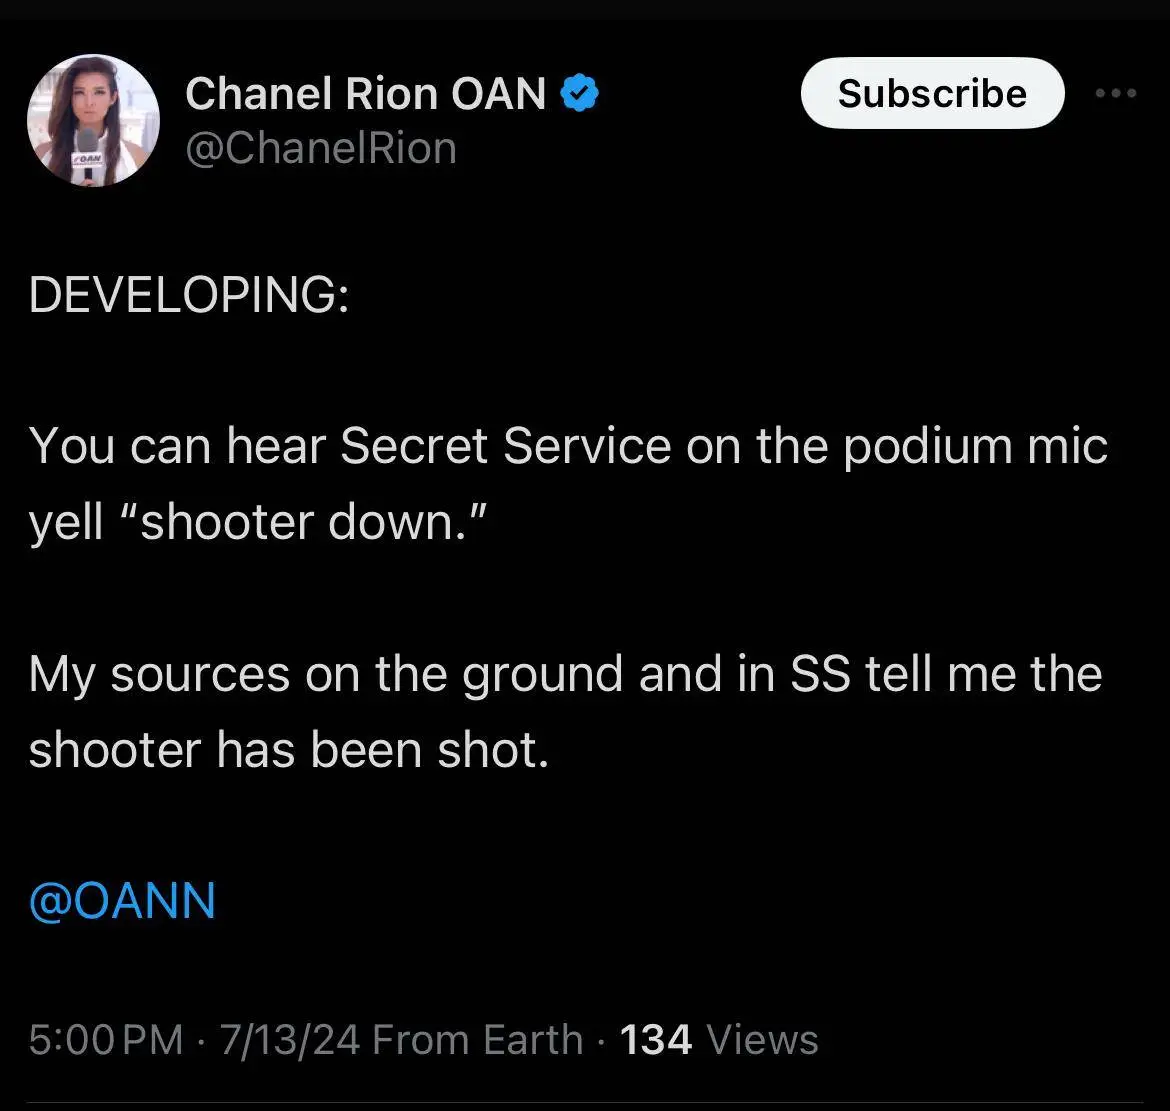
Task: Click the DEVELOPING: heading text
Action: [189, 296]
